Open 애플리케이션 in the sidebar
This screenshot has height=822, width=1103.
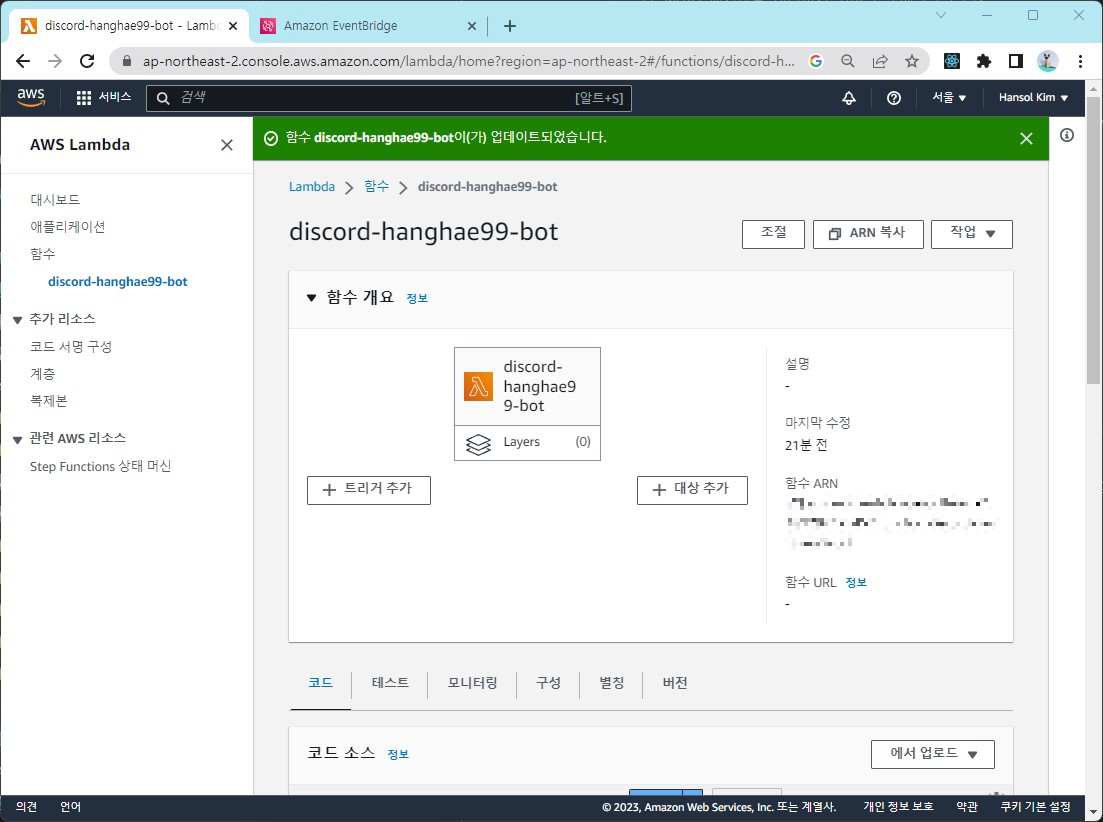coord(68,227)
